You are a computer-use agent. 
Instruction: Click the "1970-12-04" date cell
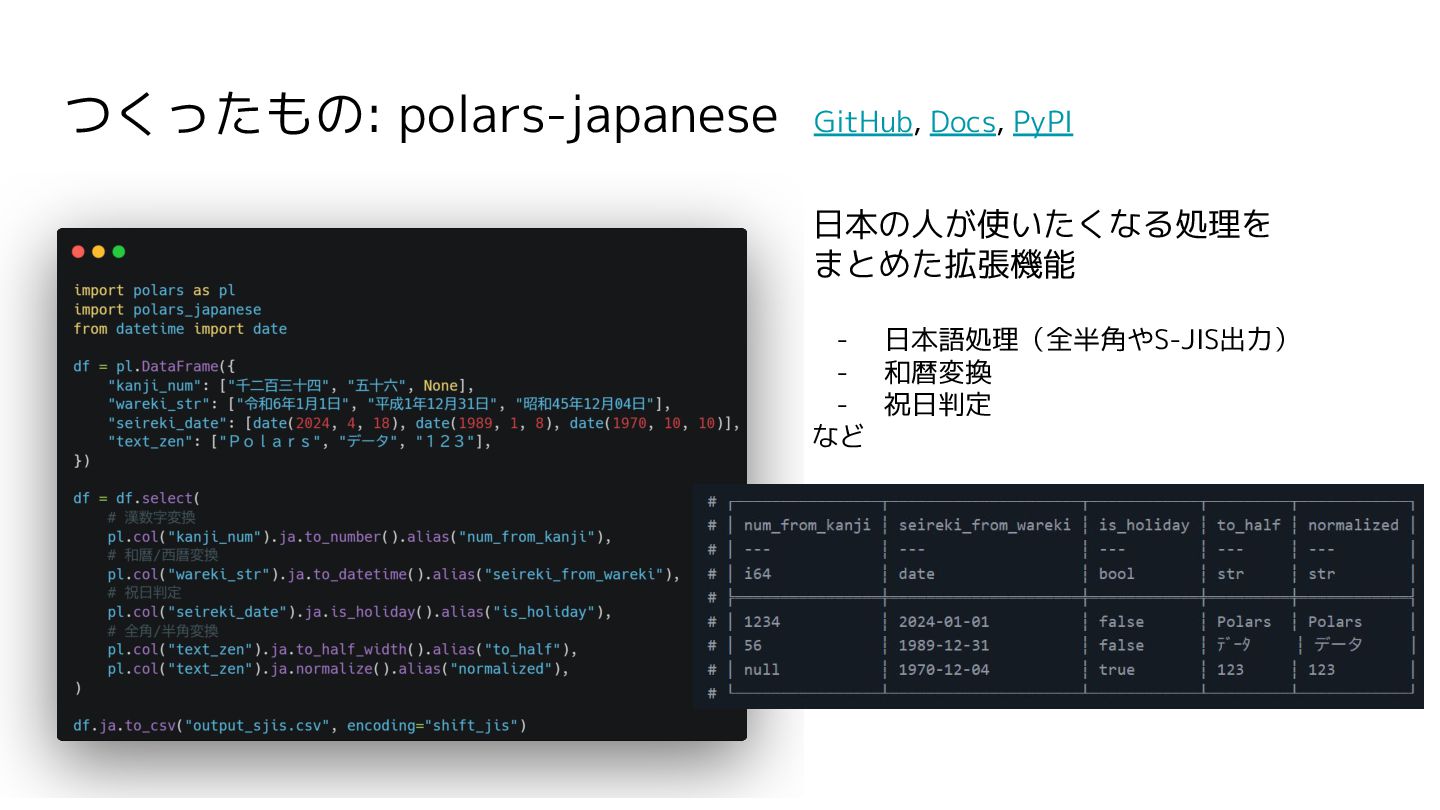[x=943, y=670]
